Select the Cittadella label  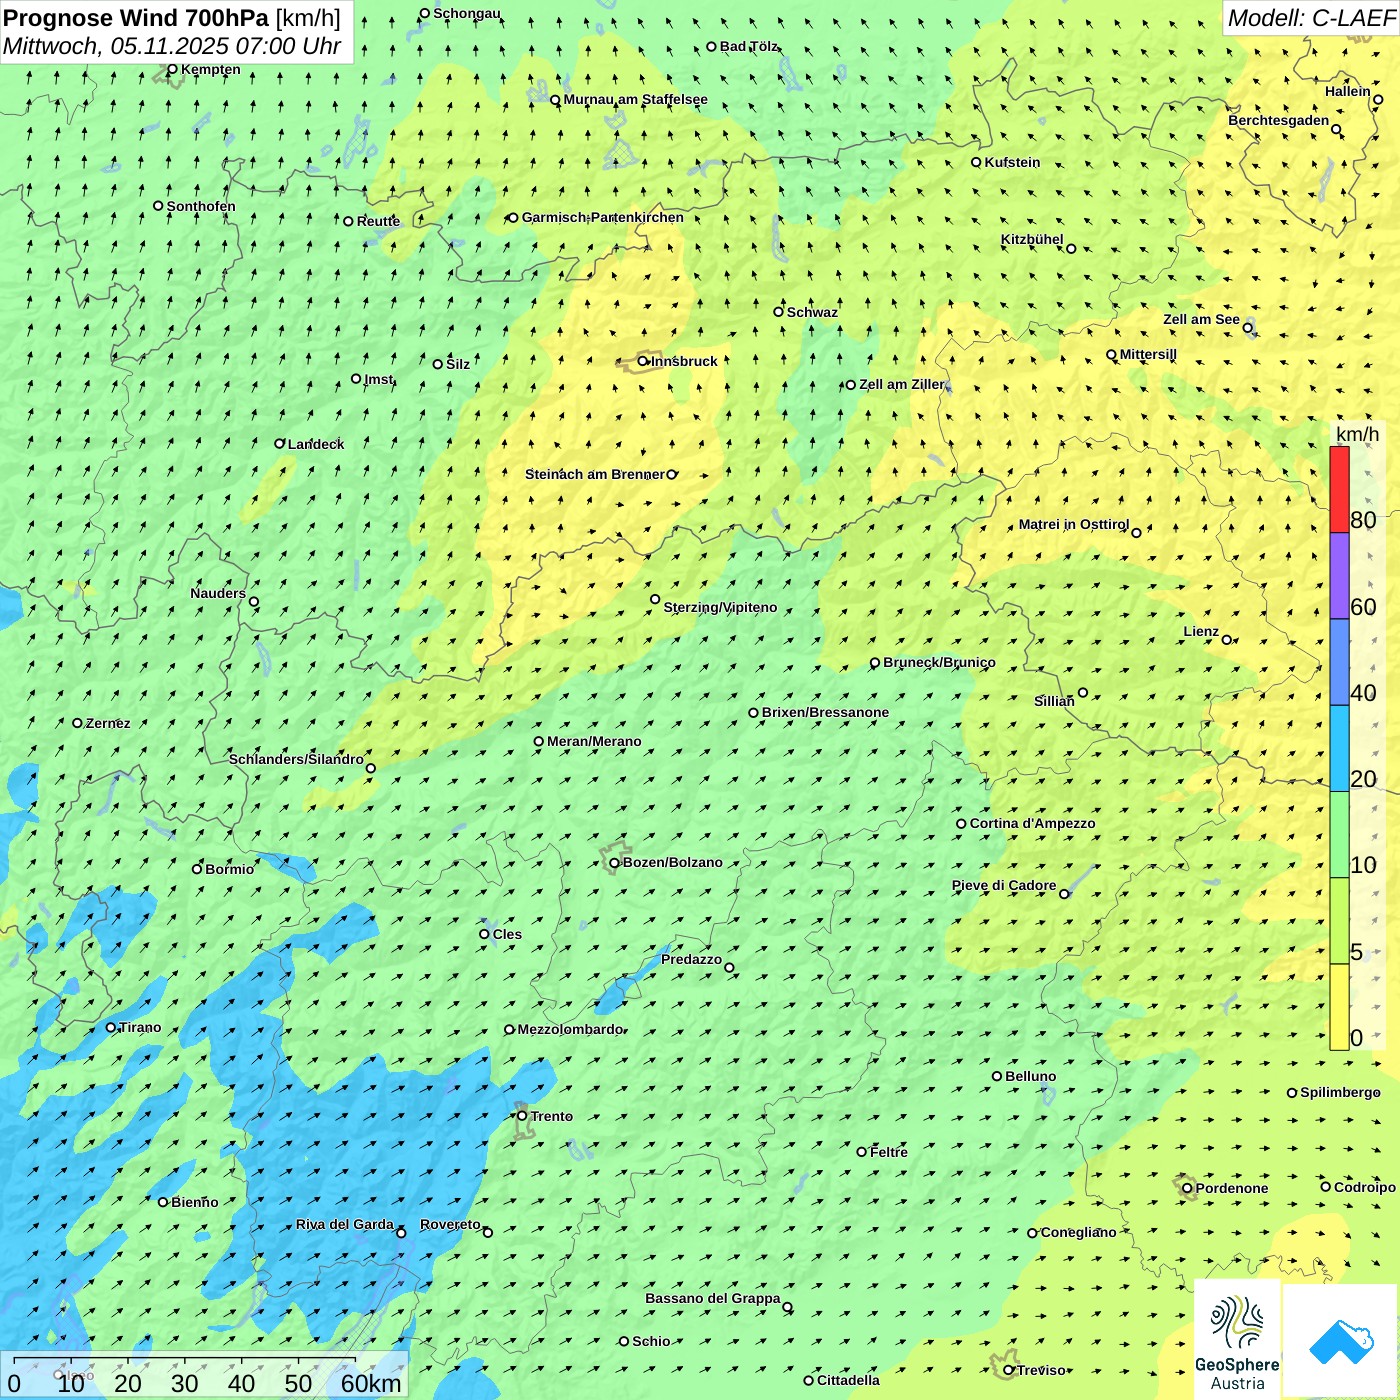(x=848, y=1381)
